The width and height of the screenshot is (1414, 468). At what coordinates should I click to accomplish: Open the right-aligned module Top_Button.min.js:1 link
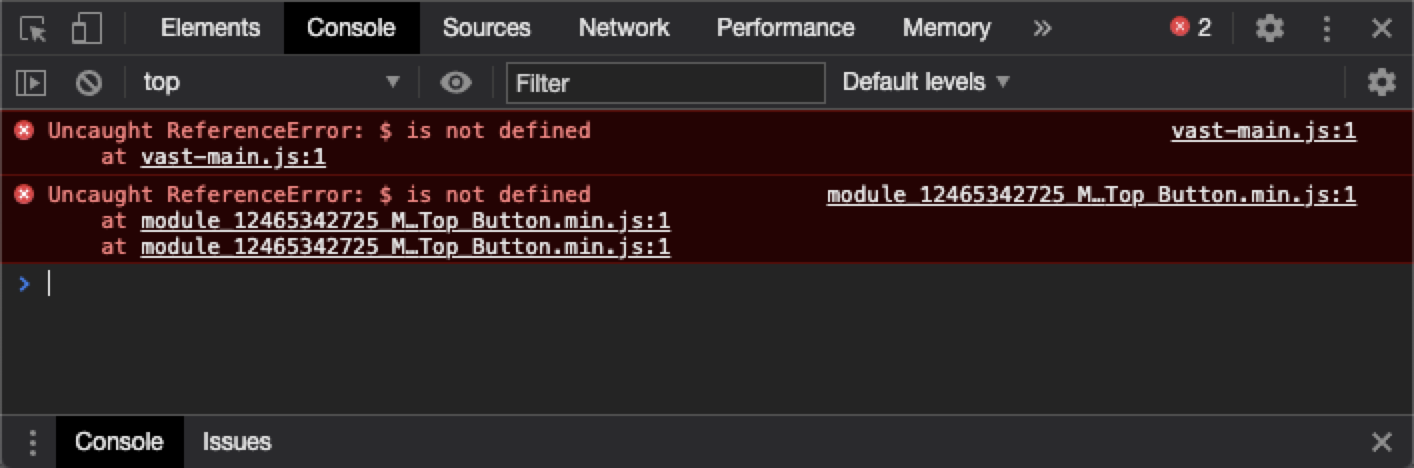tap(1091, 195)
